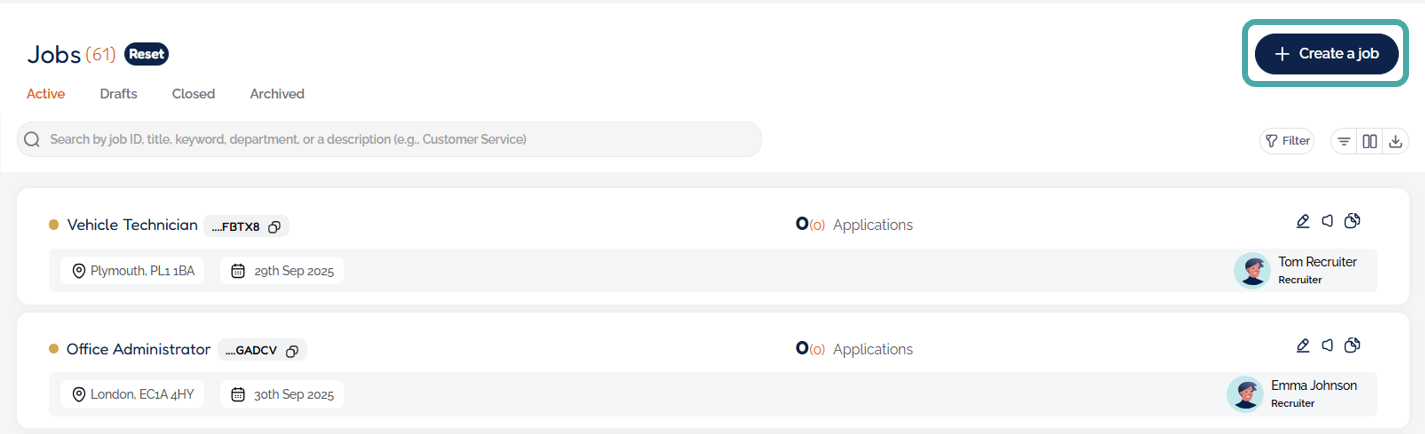Open the Closed jobs tab

coord(193,94)
